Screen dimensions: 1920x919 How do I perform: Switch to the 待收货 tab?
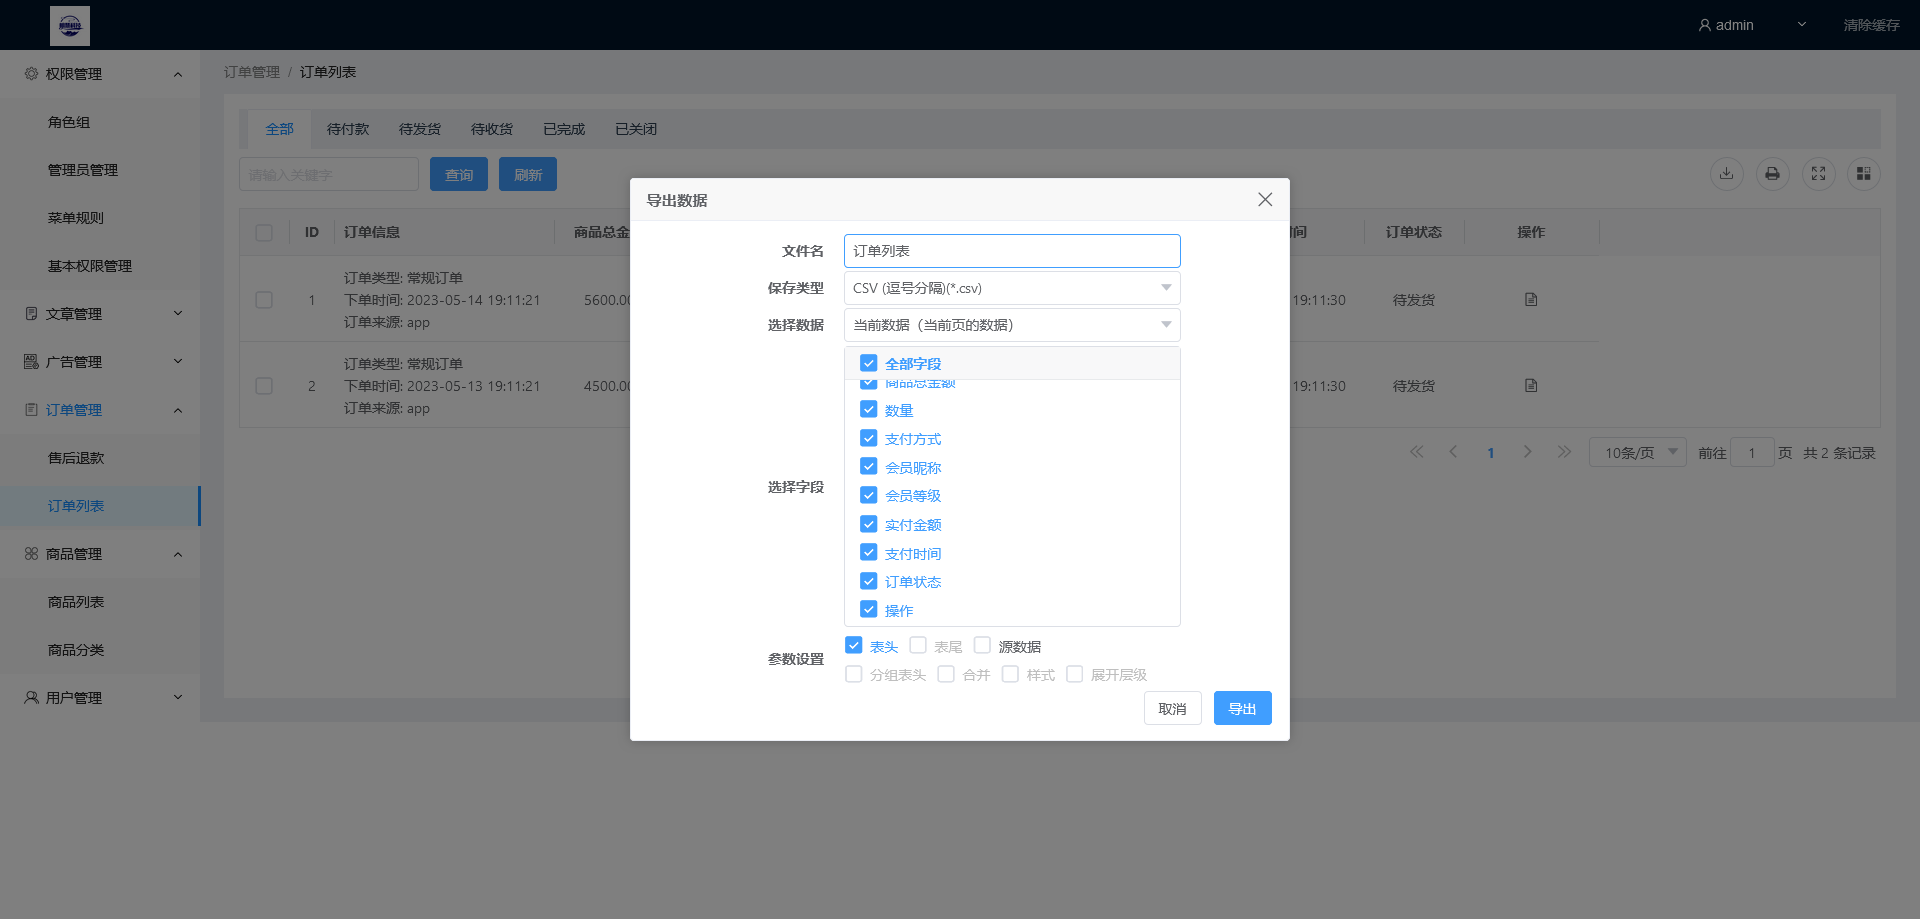(x=492, y=129)
